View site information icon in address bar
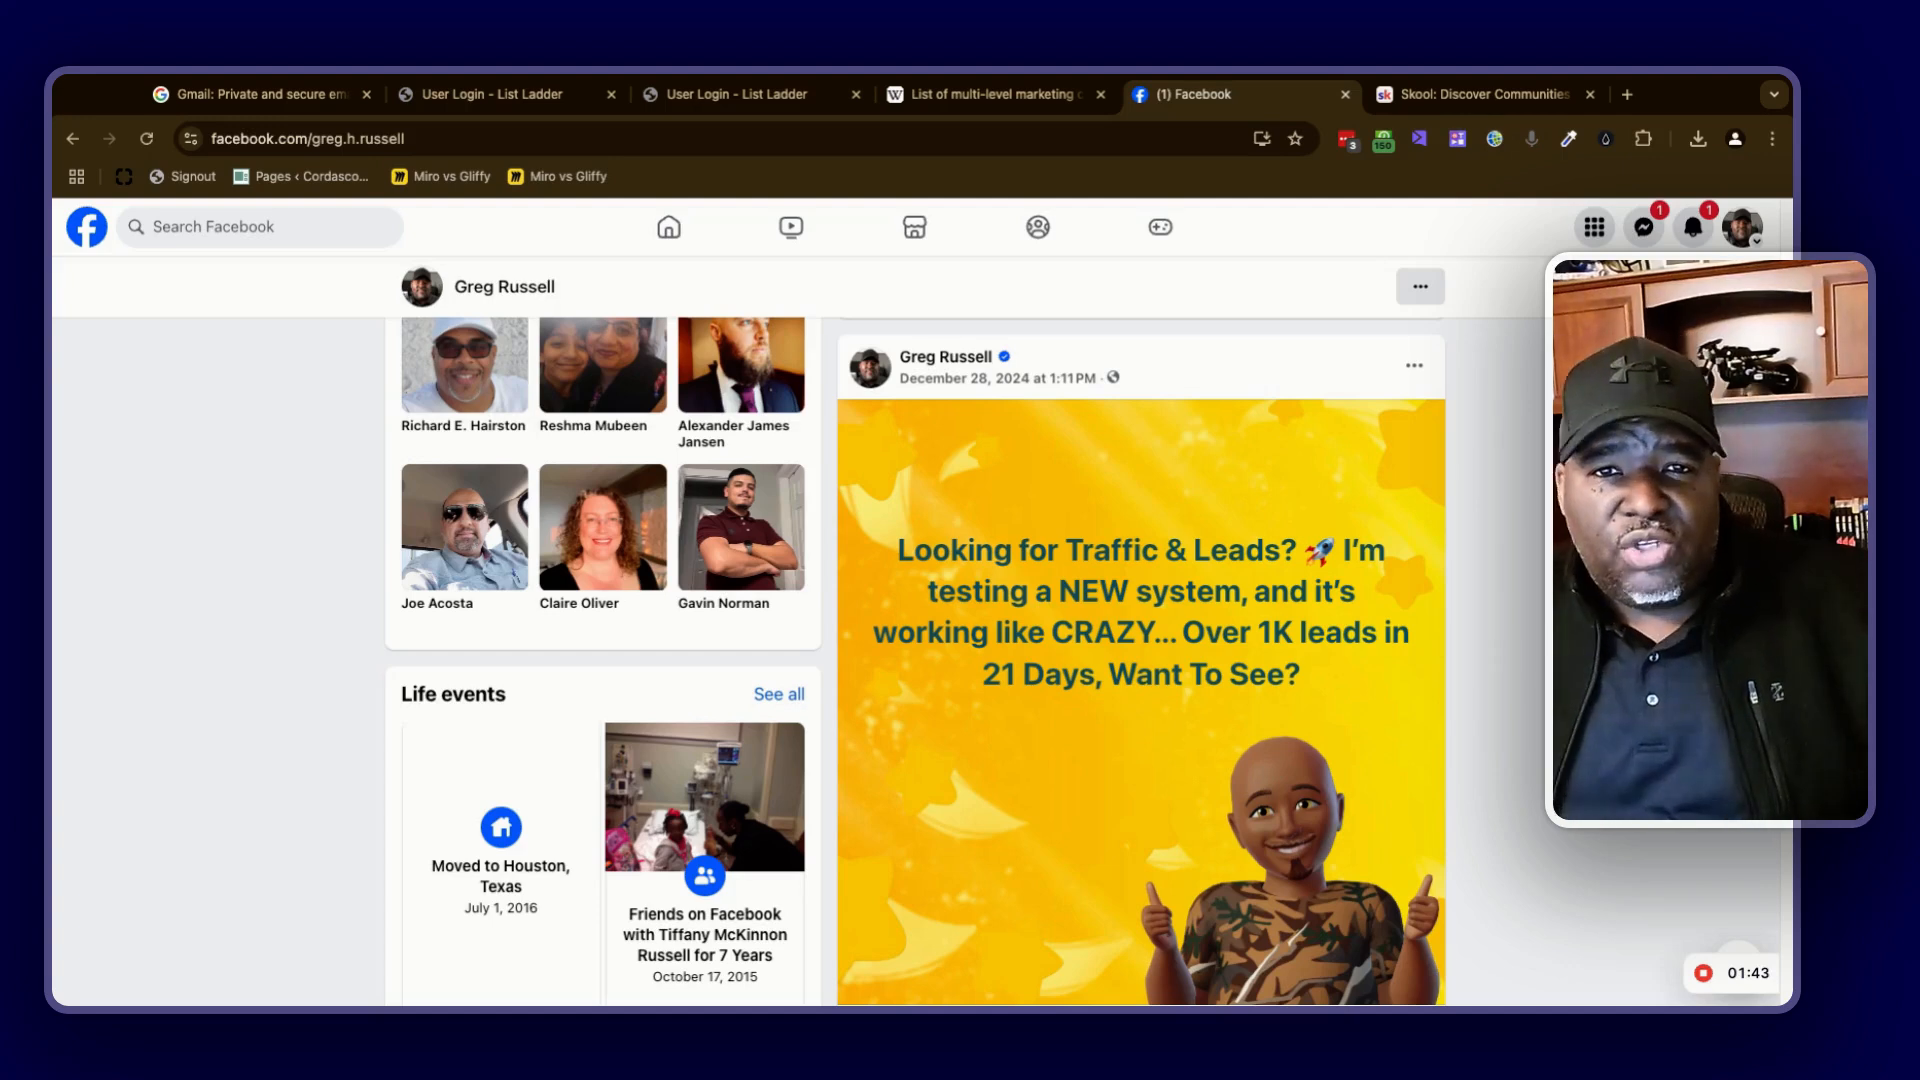The width and height of the screenshot is (1920, 1080). click(191, 139)
